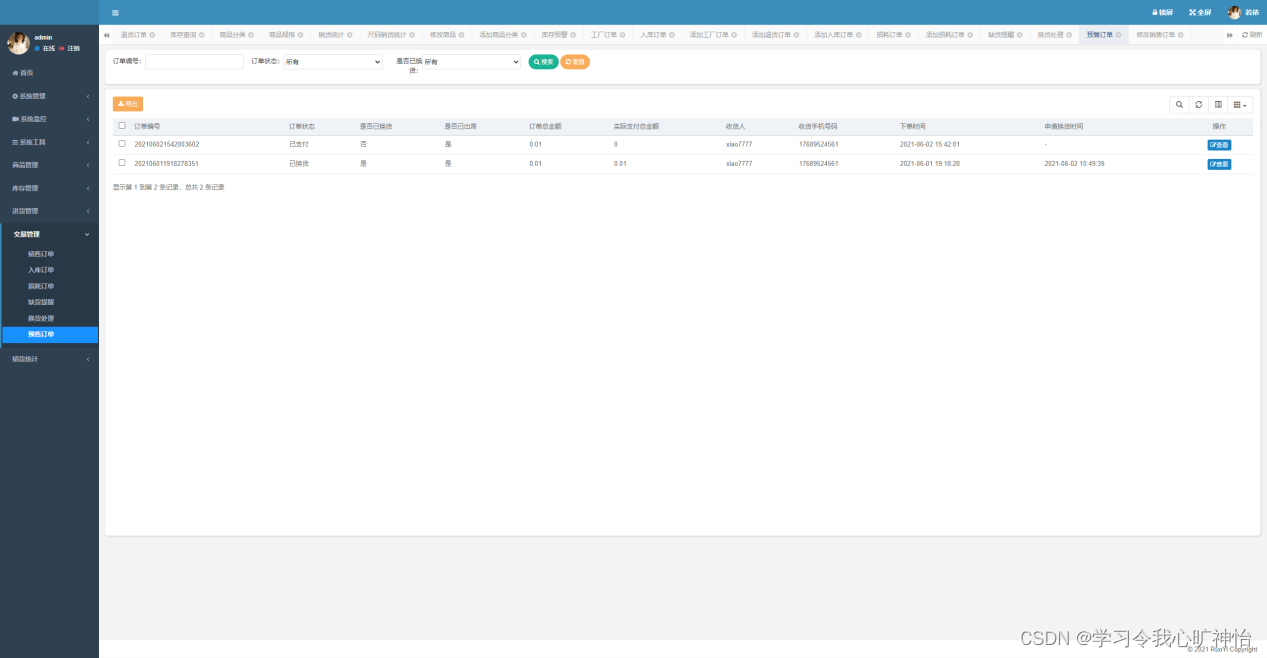Close the 缺货提醒 tab with its x icon
Viewport: 1267px width, 658px height.
[1019, 35]
